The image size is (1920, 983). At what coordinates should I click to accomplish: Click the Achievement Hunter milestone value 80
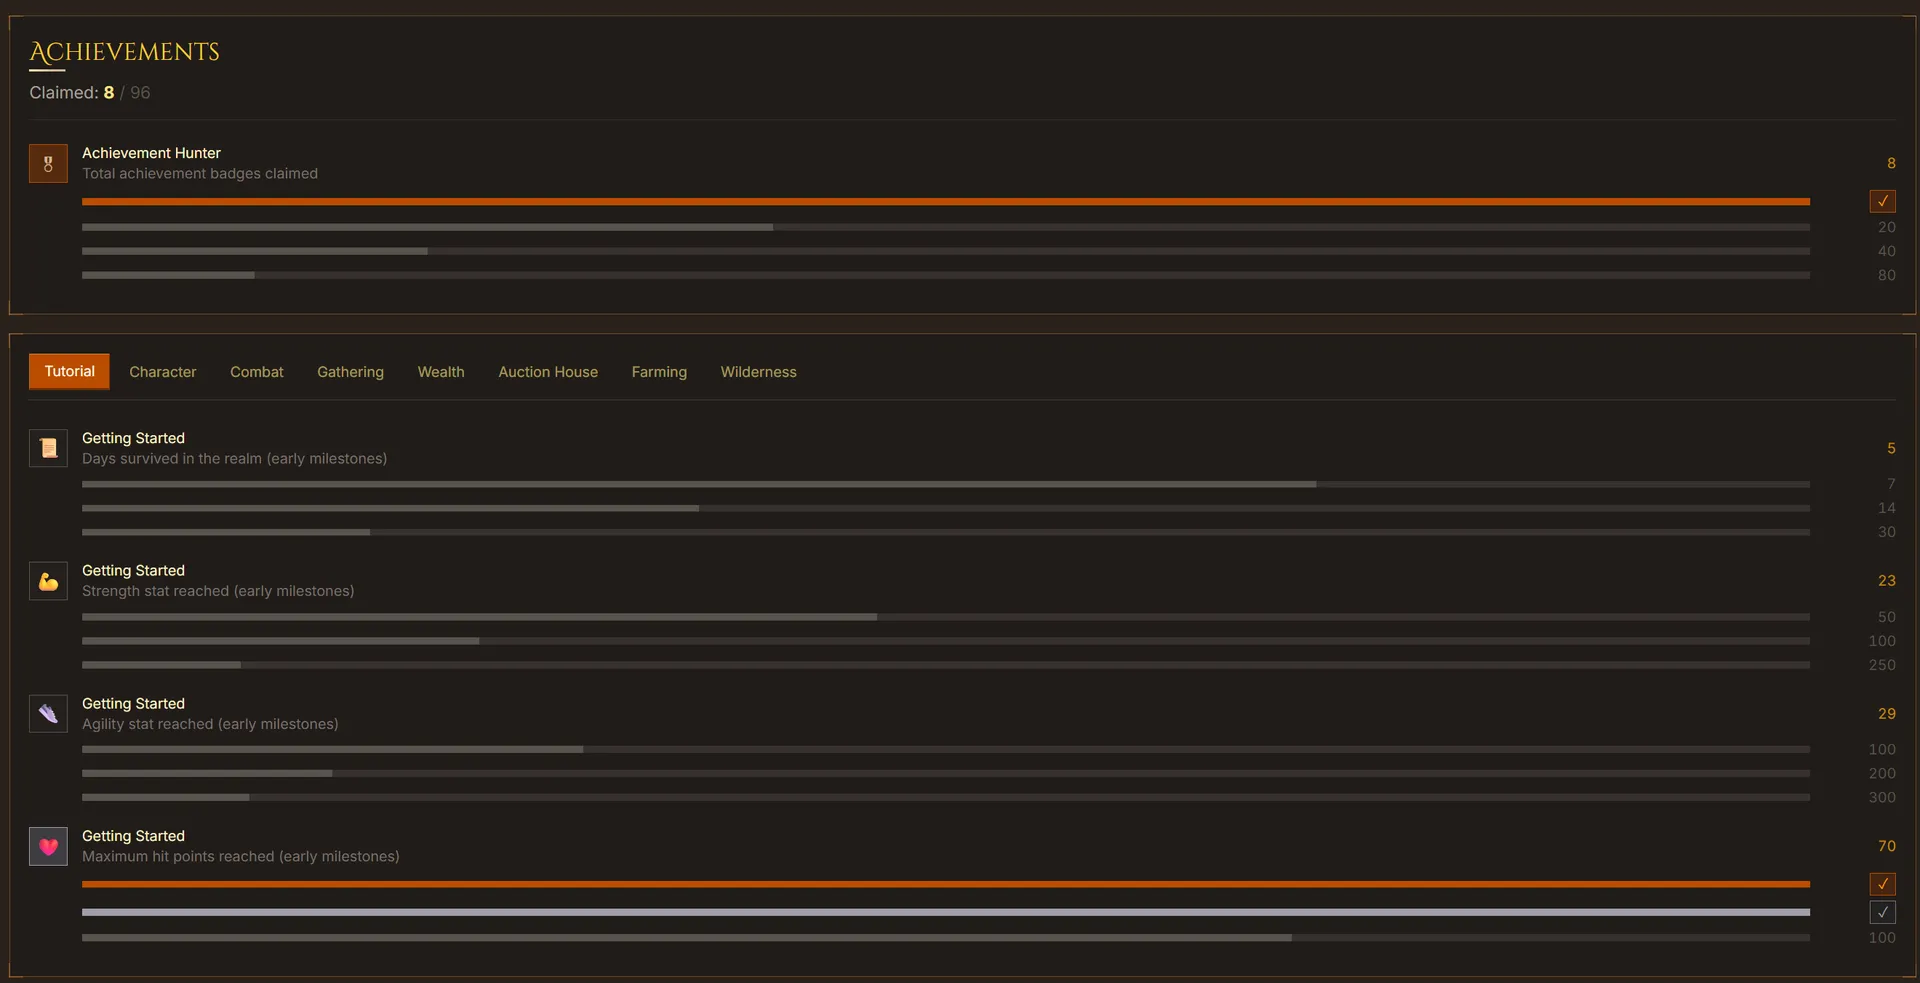point(1886,275)
